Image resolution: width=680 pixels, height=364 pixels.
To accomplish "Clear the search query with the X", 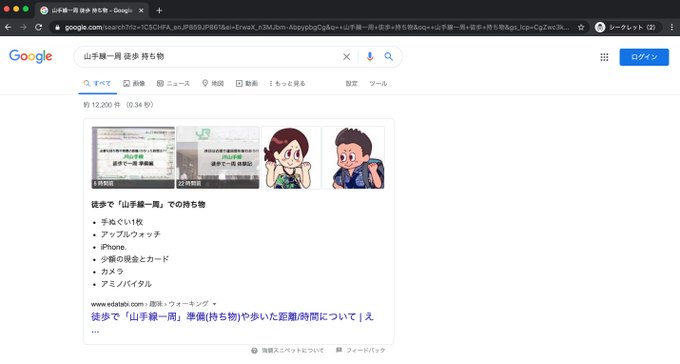I will tap(347, 56).
